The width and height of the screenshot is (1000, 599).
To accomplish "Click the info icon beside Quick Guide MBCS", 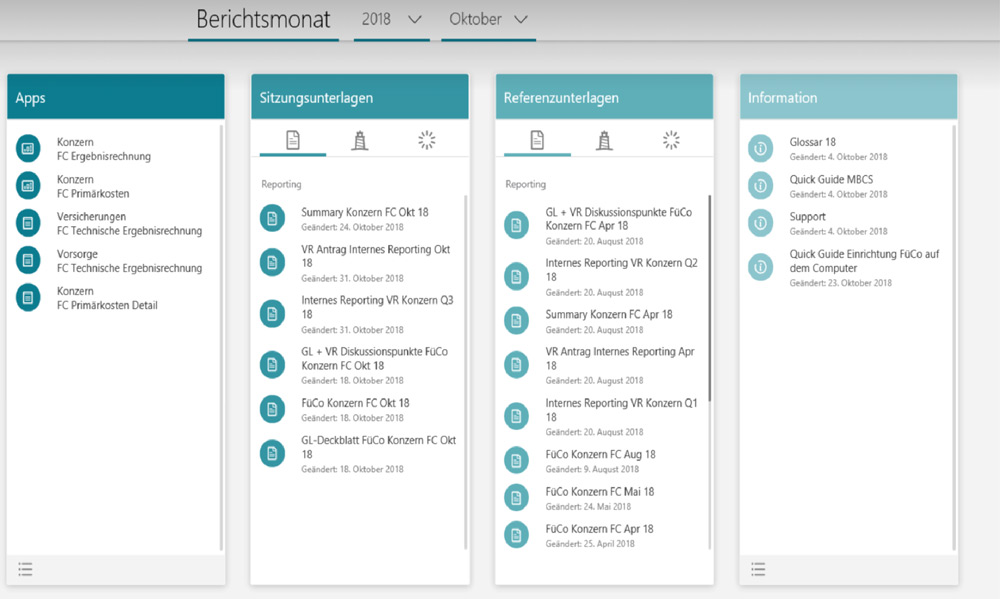I will (x=761, y=186).
